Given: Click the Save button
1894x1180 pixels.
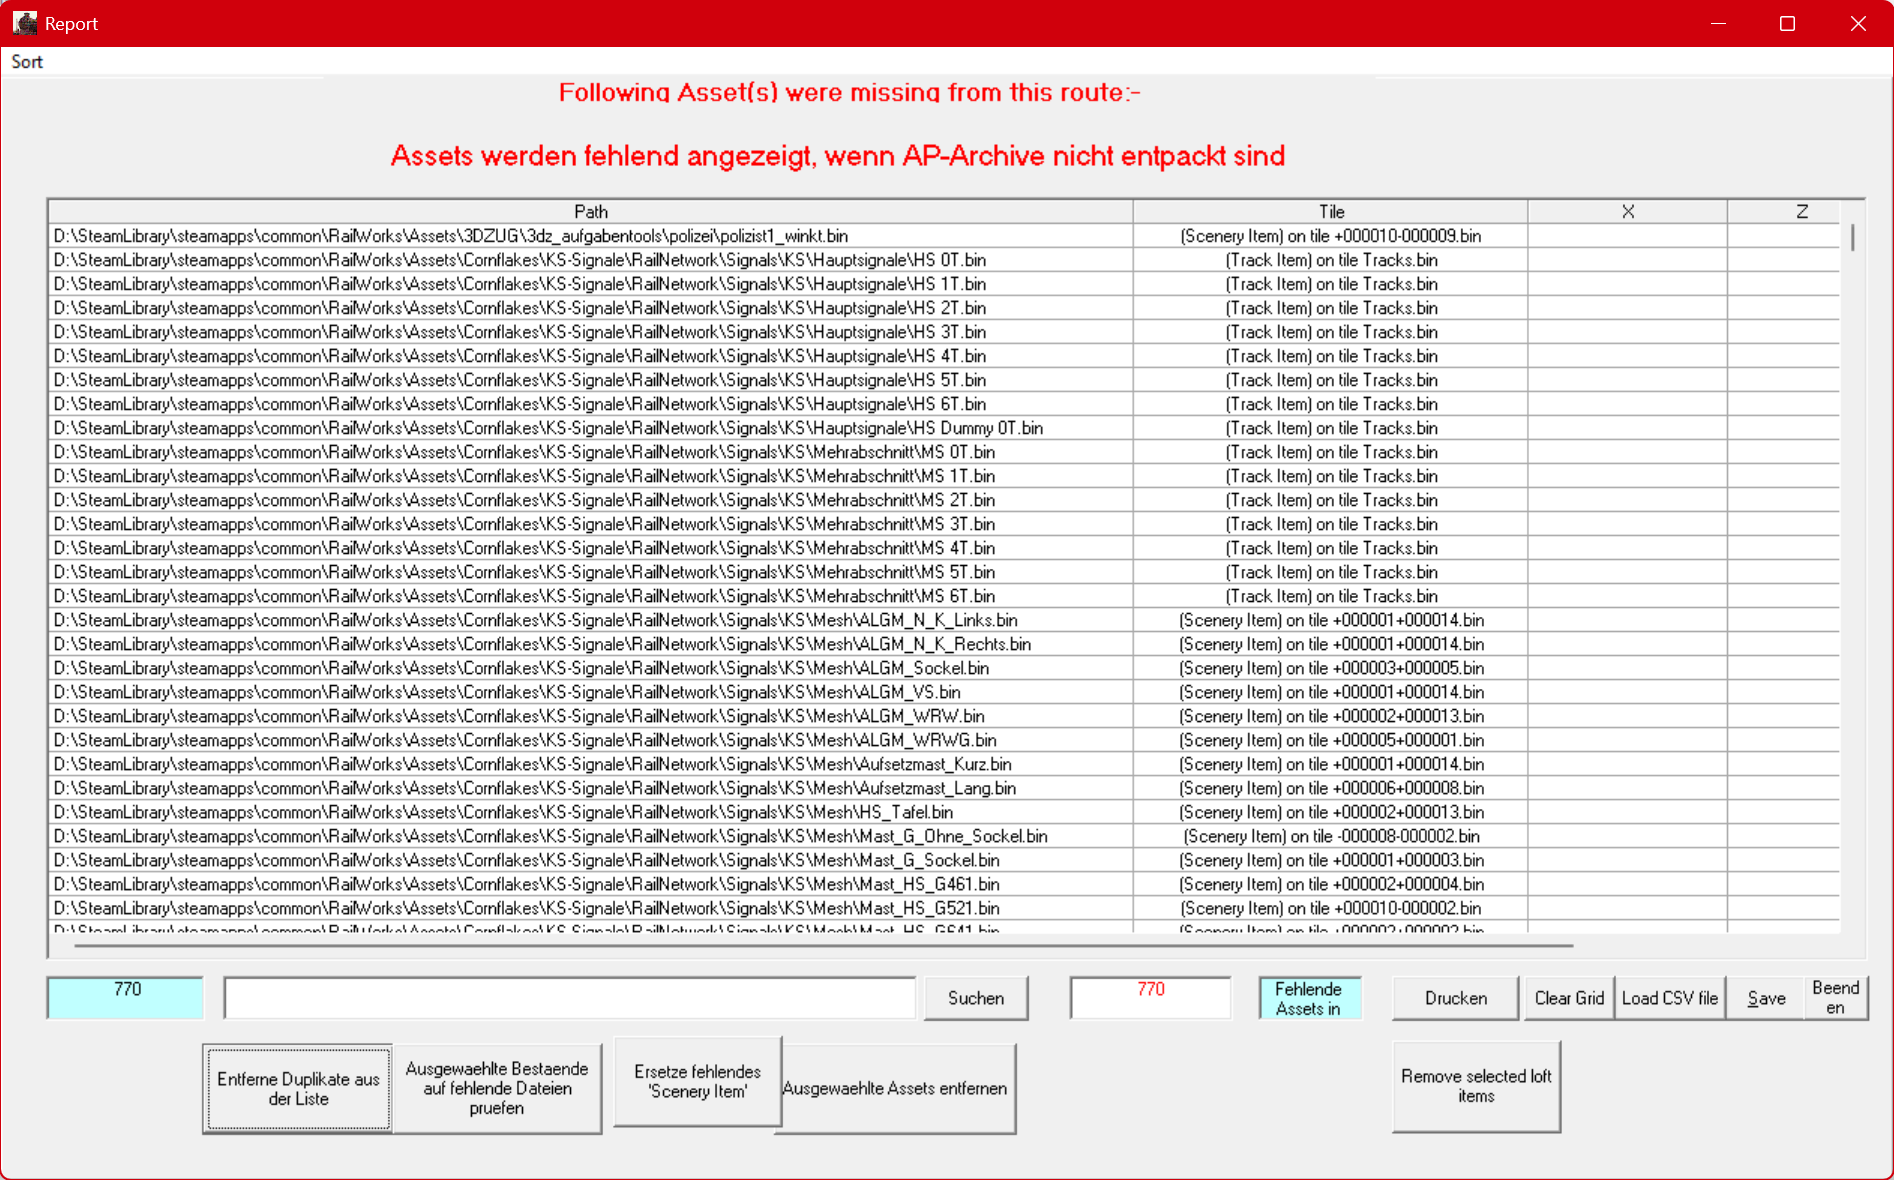Looking at the screenshot, I should click(1766, 998).
